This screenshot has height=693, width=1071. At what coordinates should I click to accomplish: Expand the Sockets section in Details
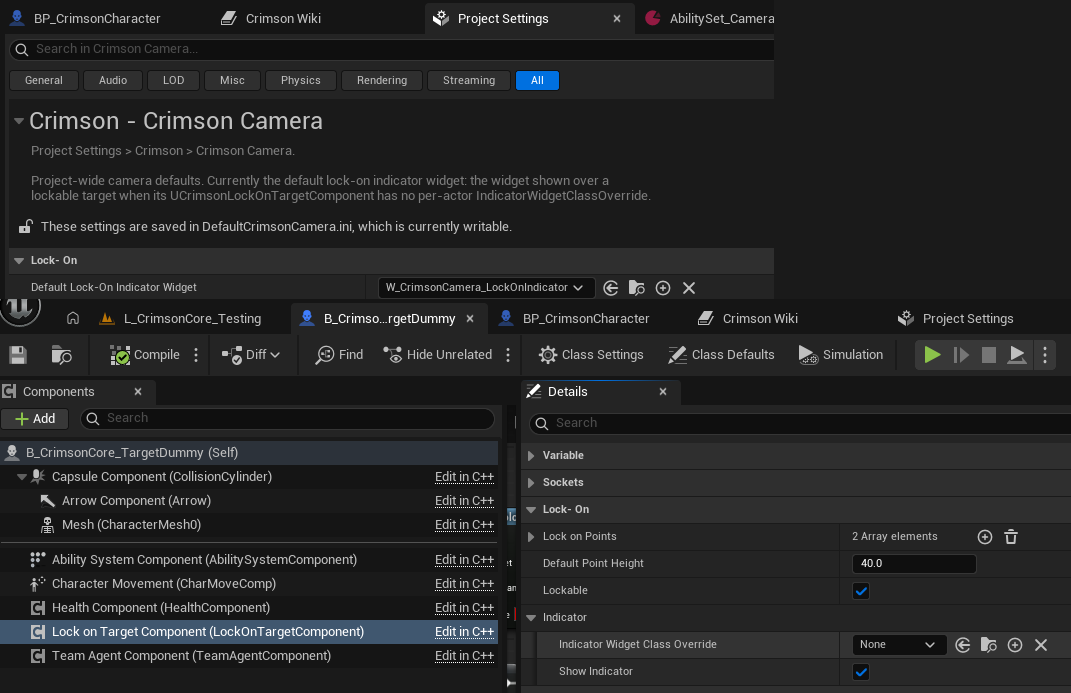531,483
